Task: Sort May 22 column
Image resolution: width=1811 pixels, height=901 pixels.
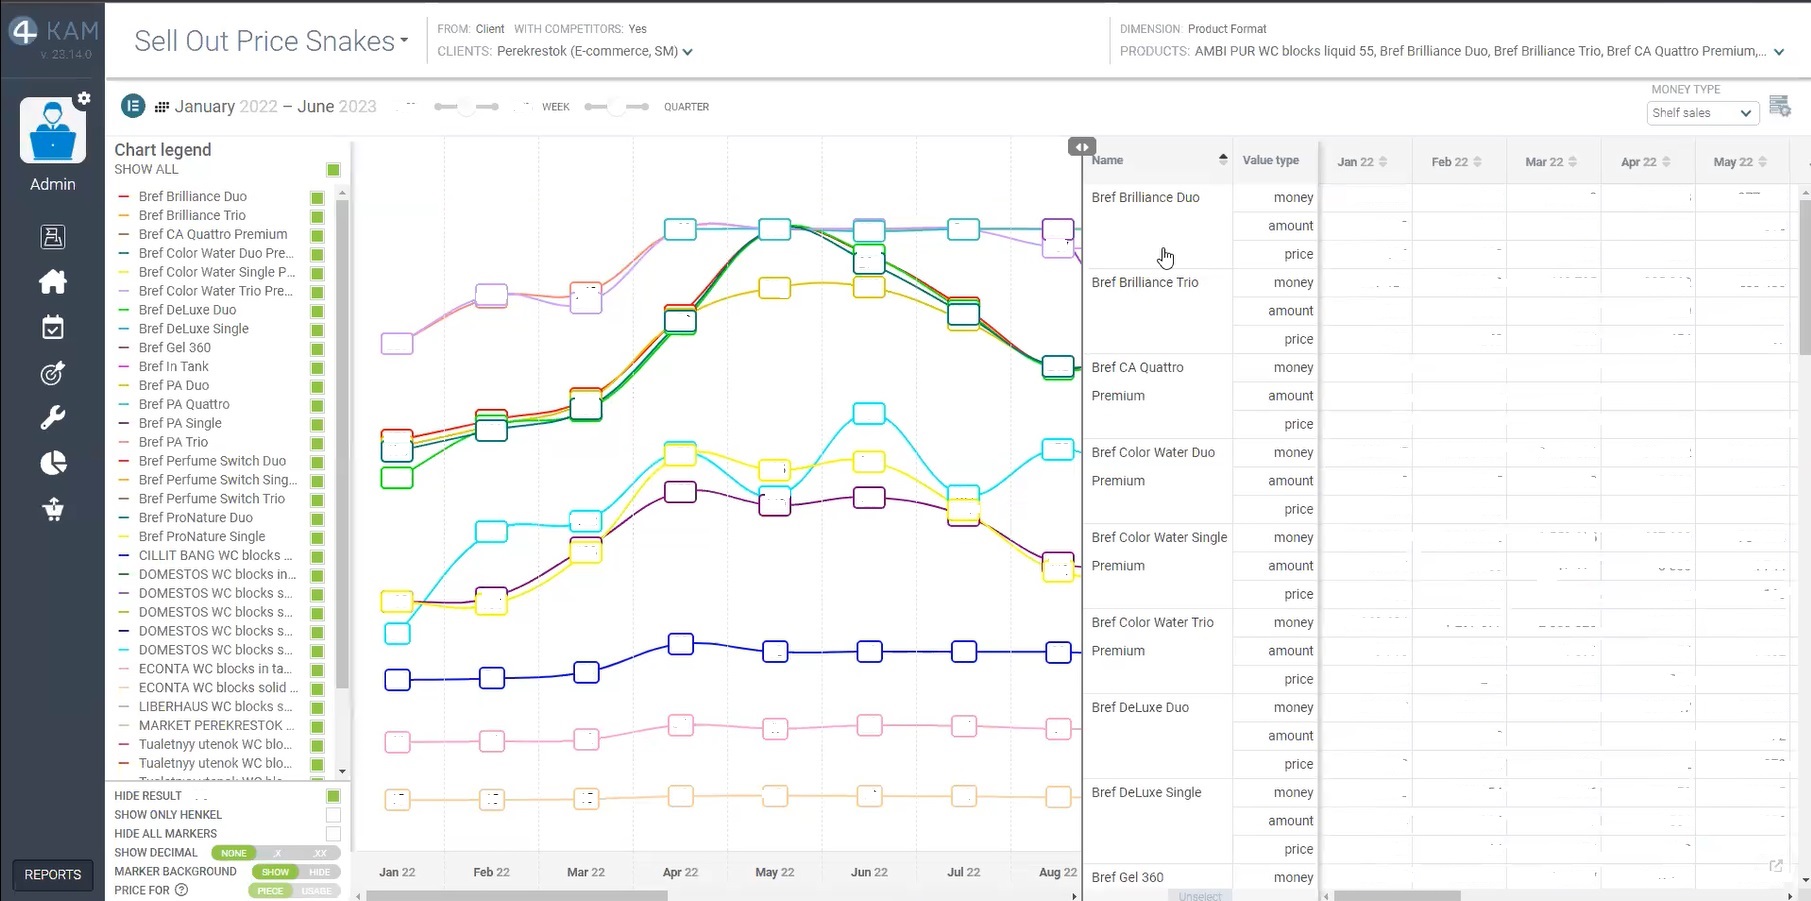Action: (1762, 162)
